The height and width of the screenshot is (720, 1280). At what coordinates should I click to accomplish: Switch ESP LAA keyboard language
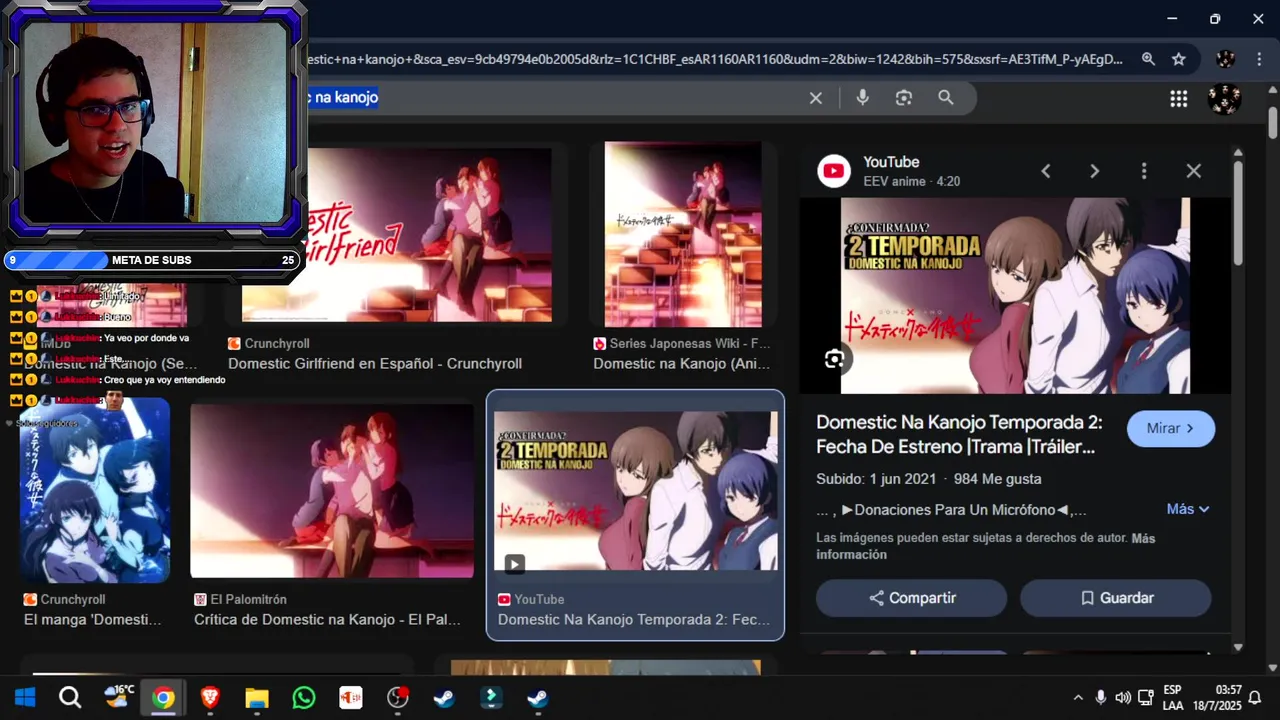tap(1173, 698)
